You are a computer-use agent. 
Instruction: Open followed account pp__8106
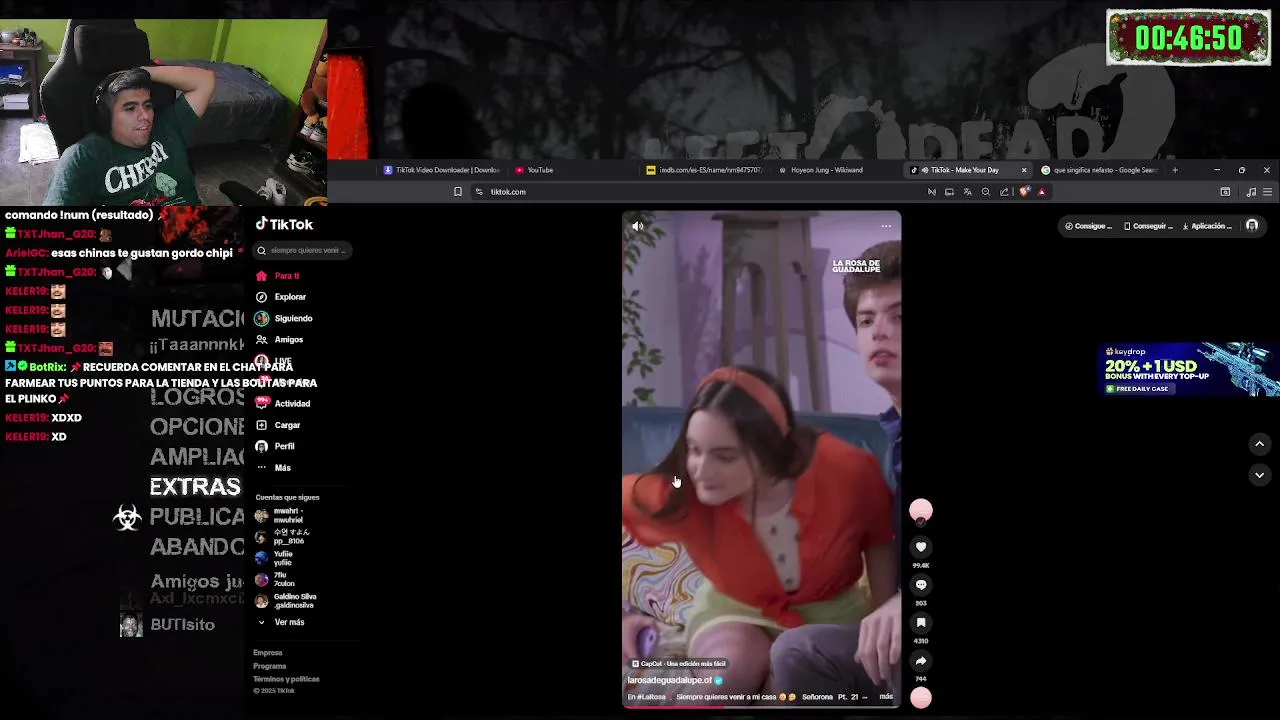click(282, 537)
